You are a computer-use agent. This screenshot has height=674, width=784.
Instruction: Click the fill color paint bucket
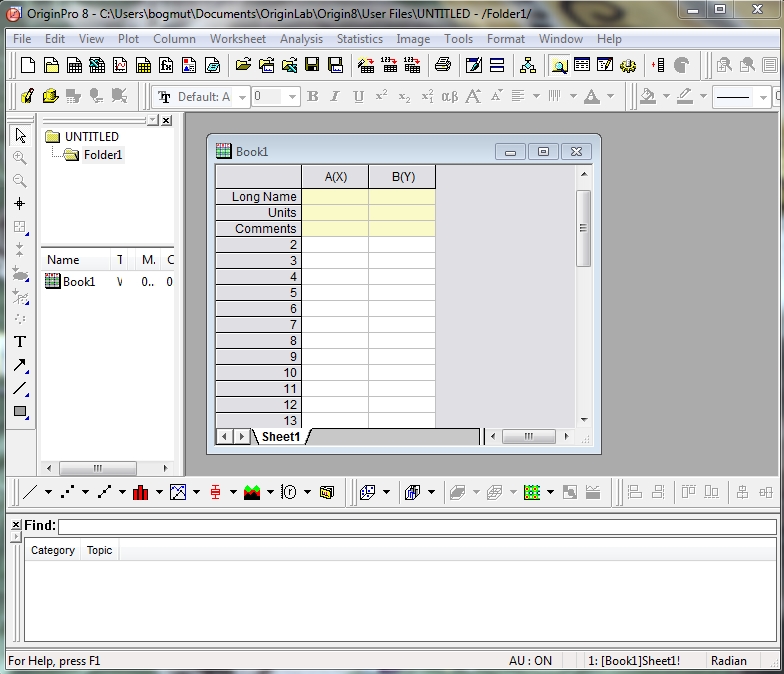click(648, 96)
